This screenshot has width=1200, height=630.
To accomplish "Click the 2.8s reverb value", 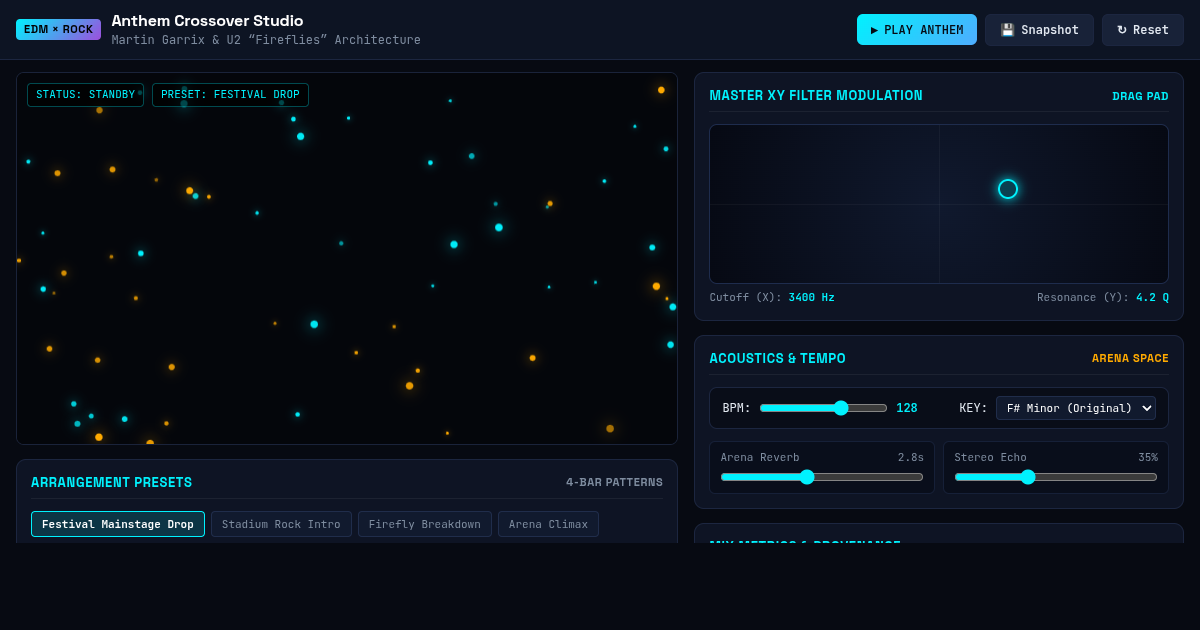I will click(x=911, y=458).
